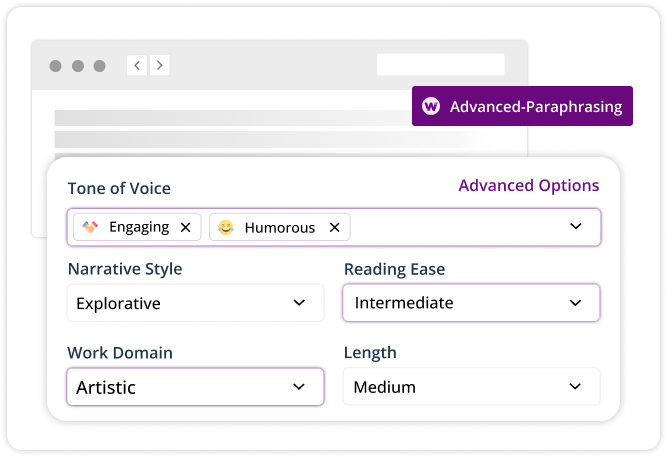Open the Reading Ease dropdown
The height and width of the screenshot is (457, 667).
tap(471, 303)
